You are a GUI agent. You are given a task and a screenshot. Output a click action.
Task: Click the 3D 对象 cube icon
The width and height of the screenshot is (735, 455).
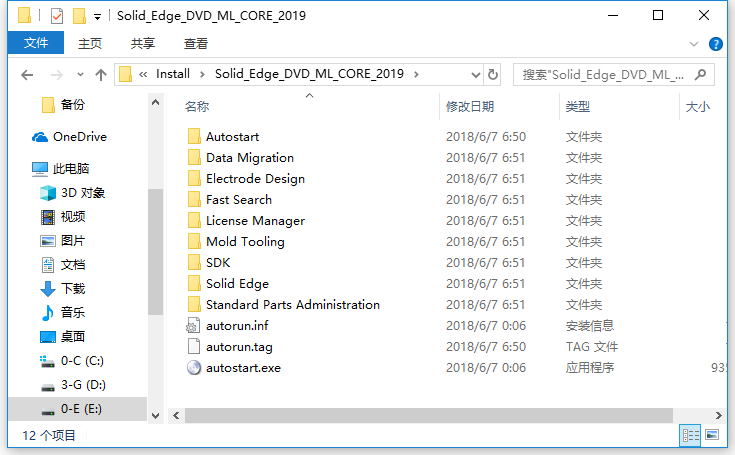coord(48,193)
